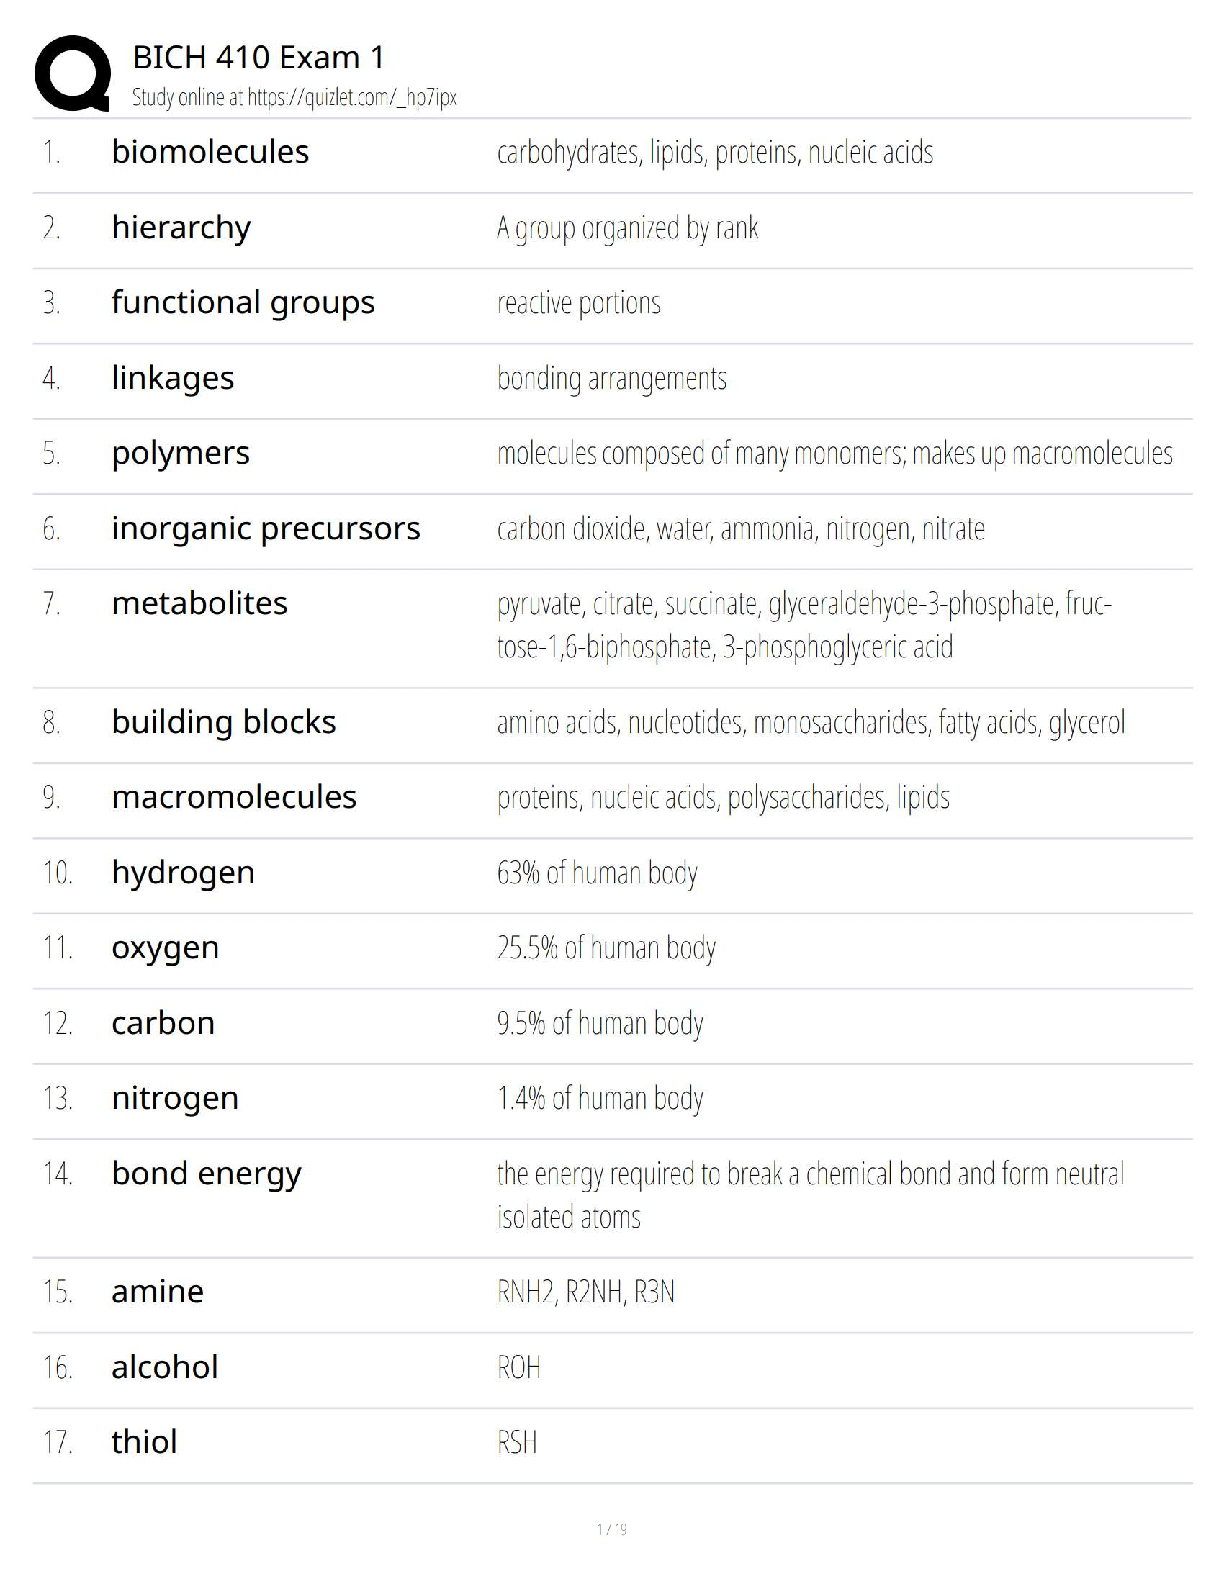
Task: Open the quizlet.com study link
Action: [x=294, y=98]
